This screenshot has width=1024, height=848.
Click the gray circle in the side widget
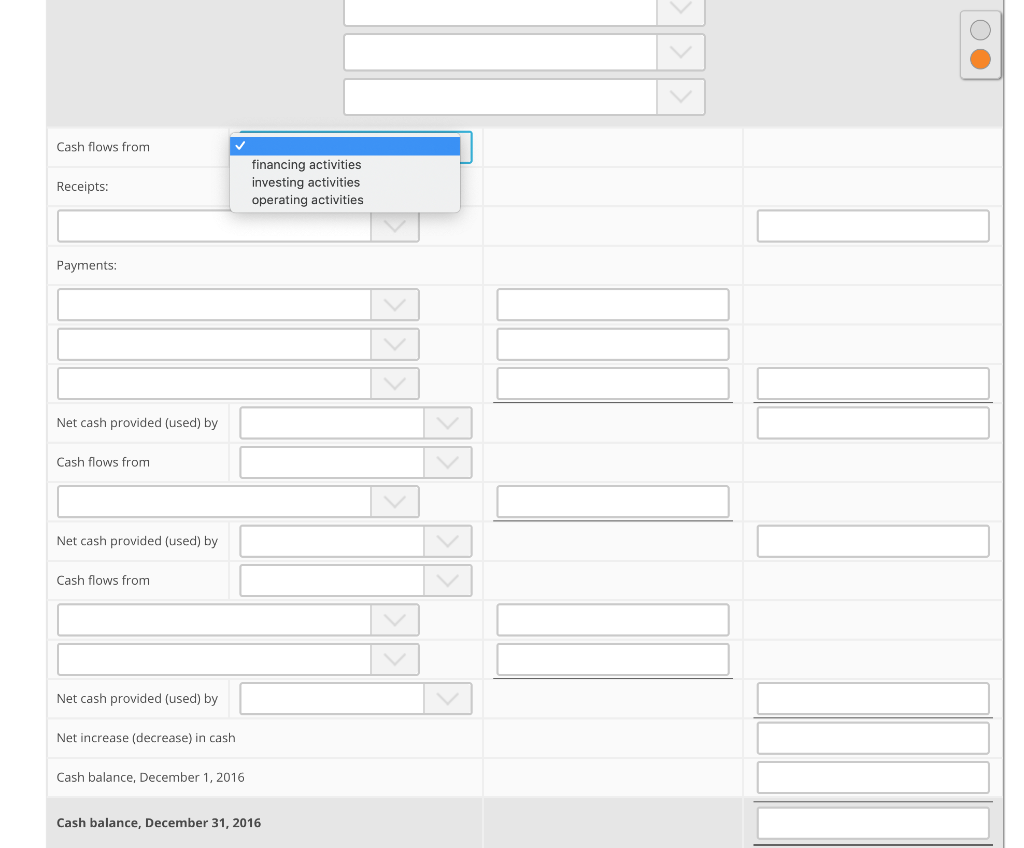point(980,30)
